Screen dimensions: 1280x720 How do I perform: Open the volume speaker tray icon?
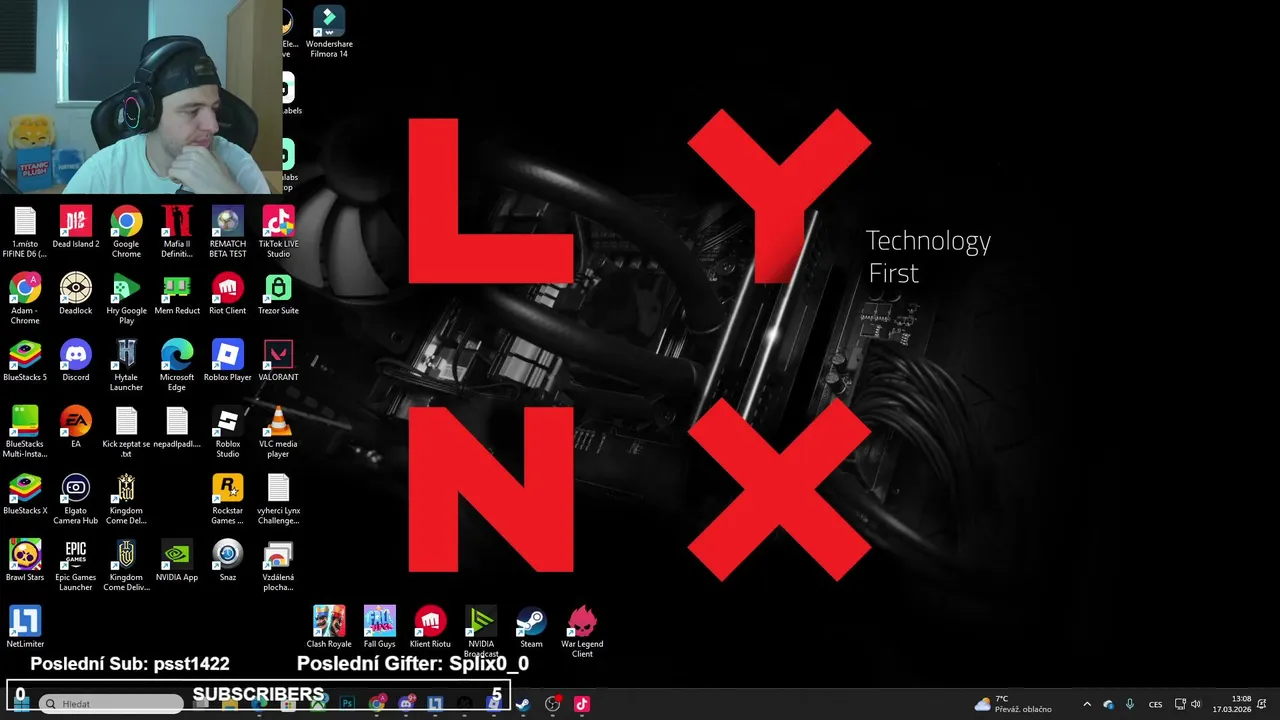(x=1196, y=704)
